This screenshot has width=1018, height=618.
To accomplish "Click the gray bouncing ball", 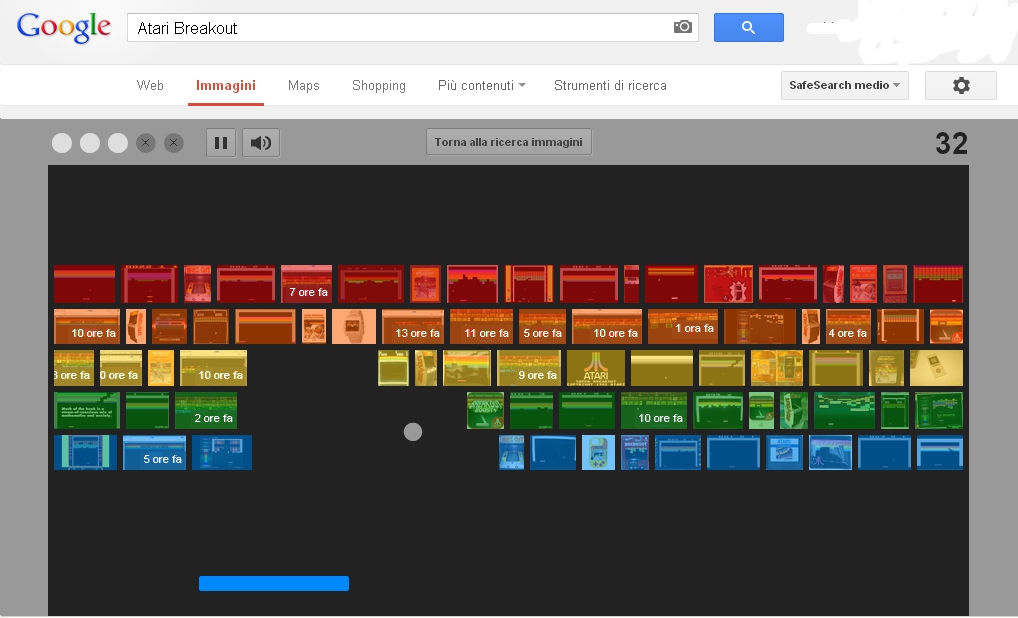I will point(413,432).
